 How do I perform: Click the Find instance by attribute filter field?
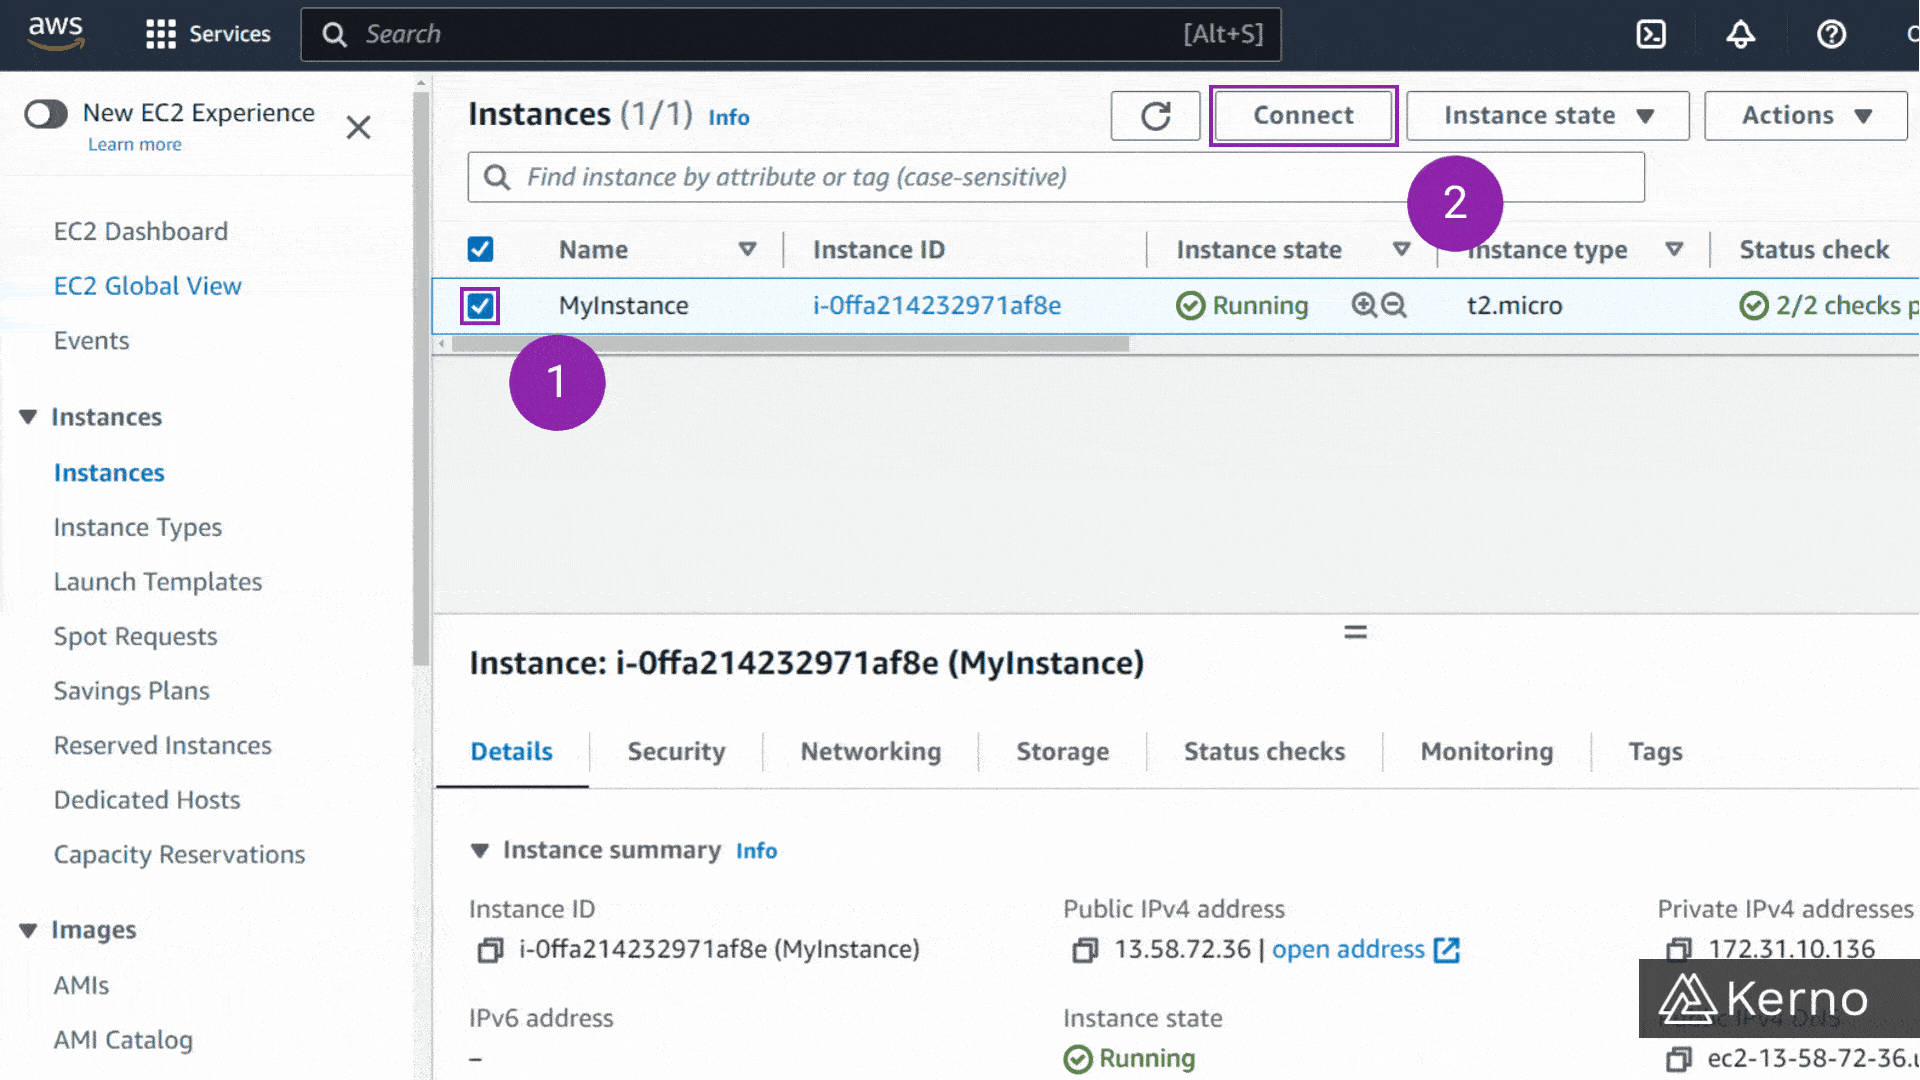click(x=1055, y=178)
